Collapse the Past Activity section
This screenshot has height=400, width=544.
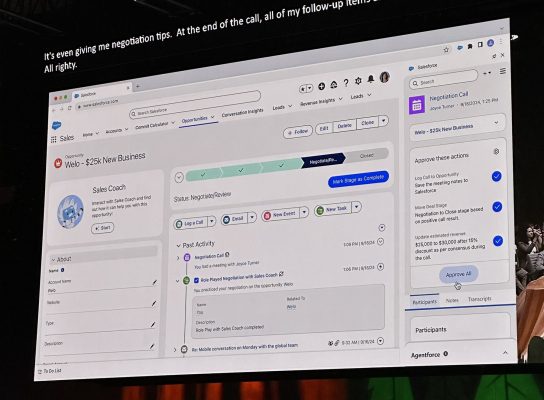click(178, 245)
